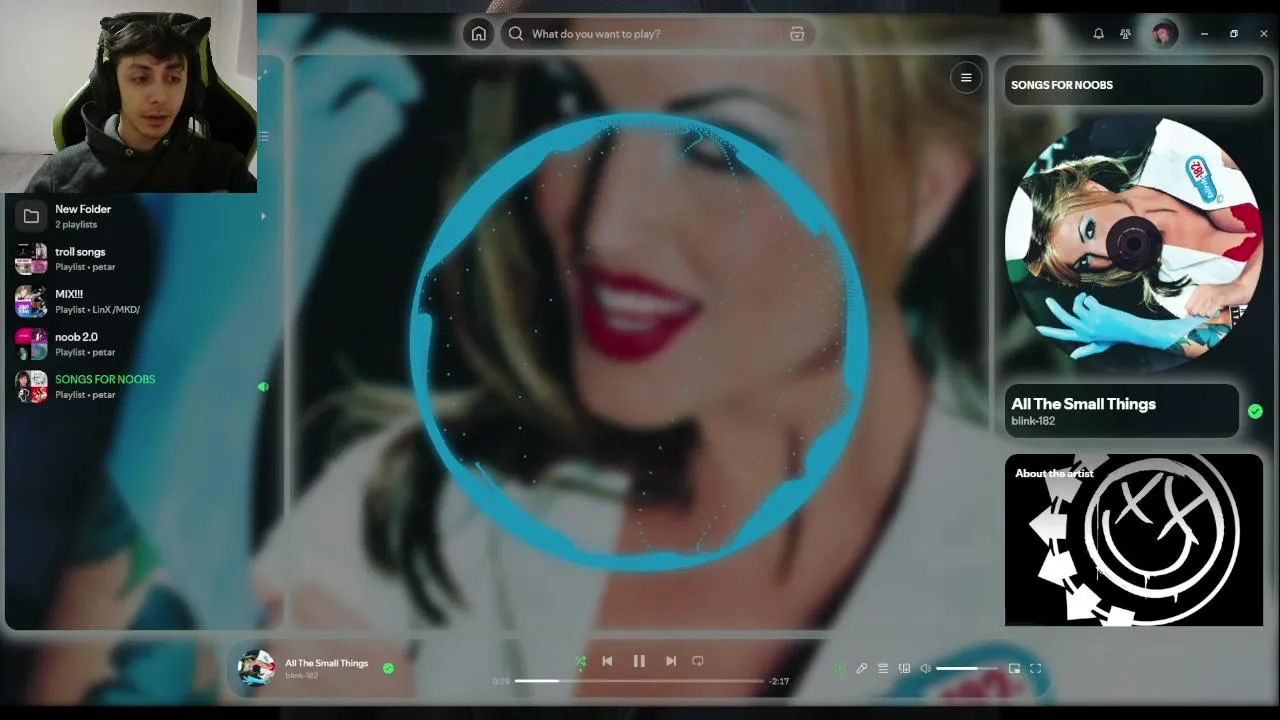Open the miniplayer icon
The height and width of the screenshot is (720, 1280).
click(x=1014, y=668)
